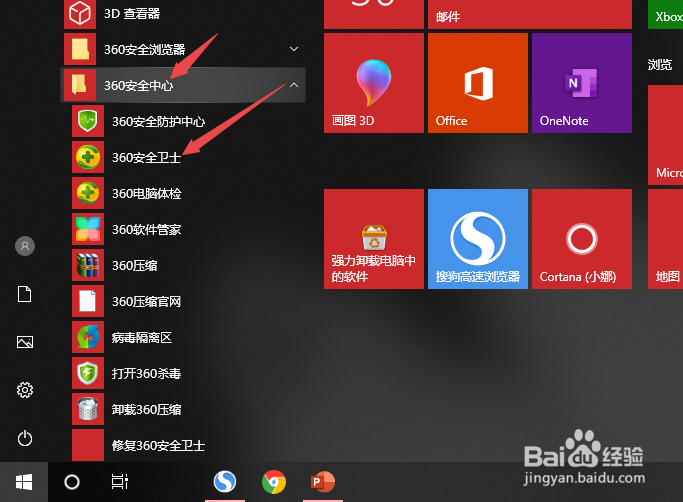Image resolution: width=683 pixels, height=502 pixels.
Task: Open the 邮件 tile
Action: (530, 14)
